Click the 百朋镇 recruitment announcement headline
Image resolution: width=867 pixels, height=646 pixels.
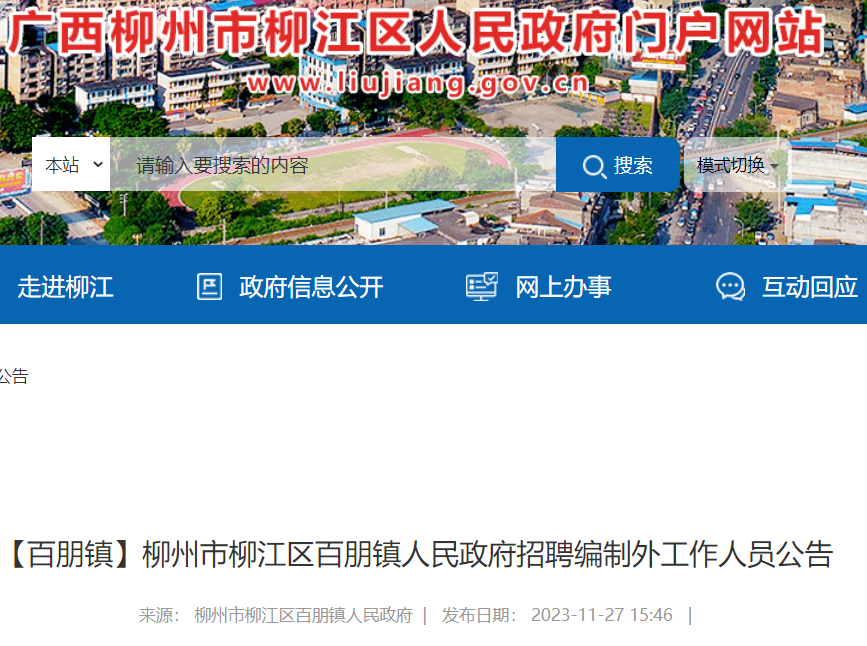pos(419,554)
